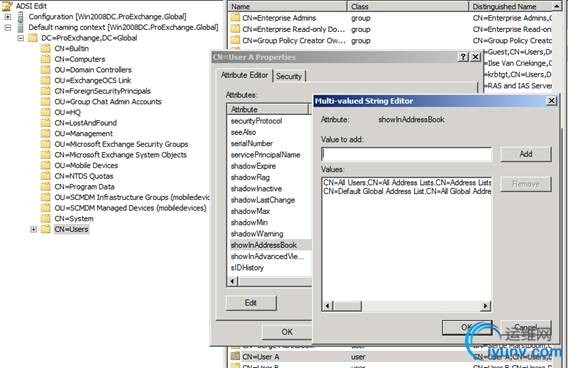Click OK in the Multi-valued String Editor
Viewport: 568px width, 368px height.
(x=467, y=327)
